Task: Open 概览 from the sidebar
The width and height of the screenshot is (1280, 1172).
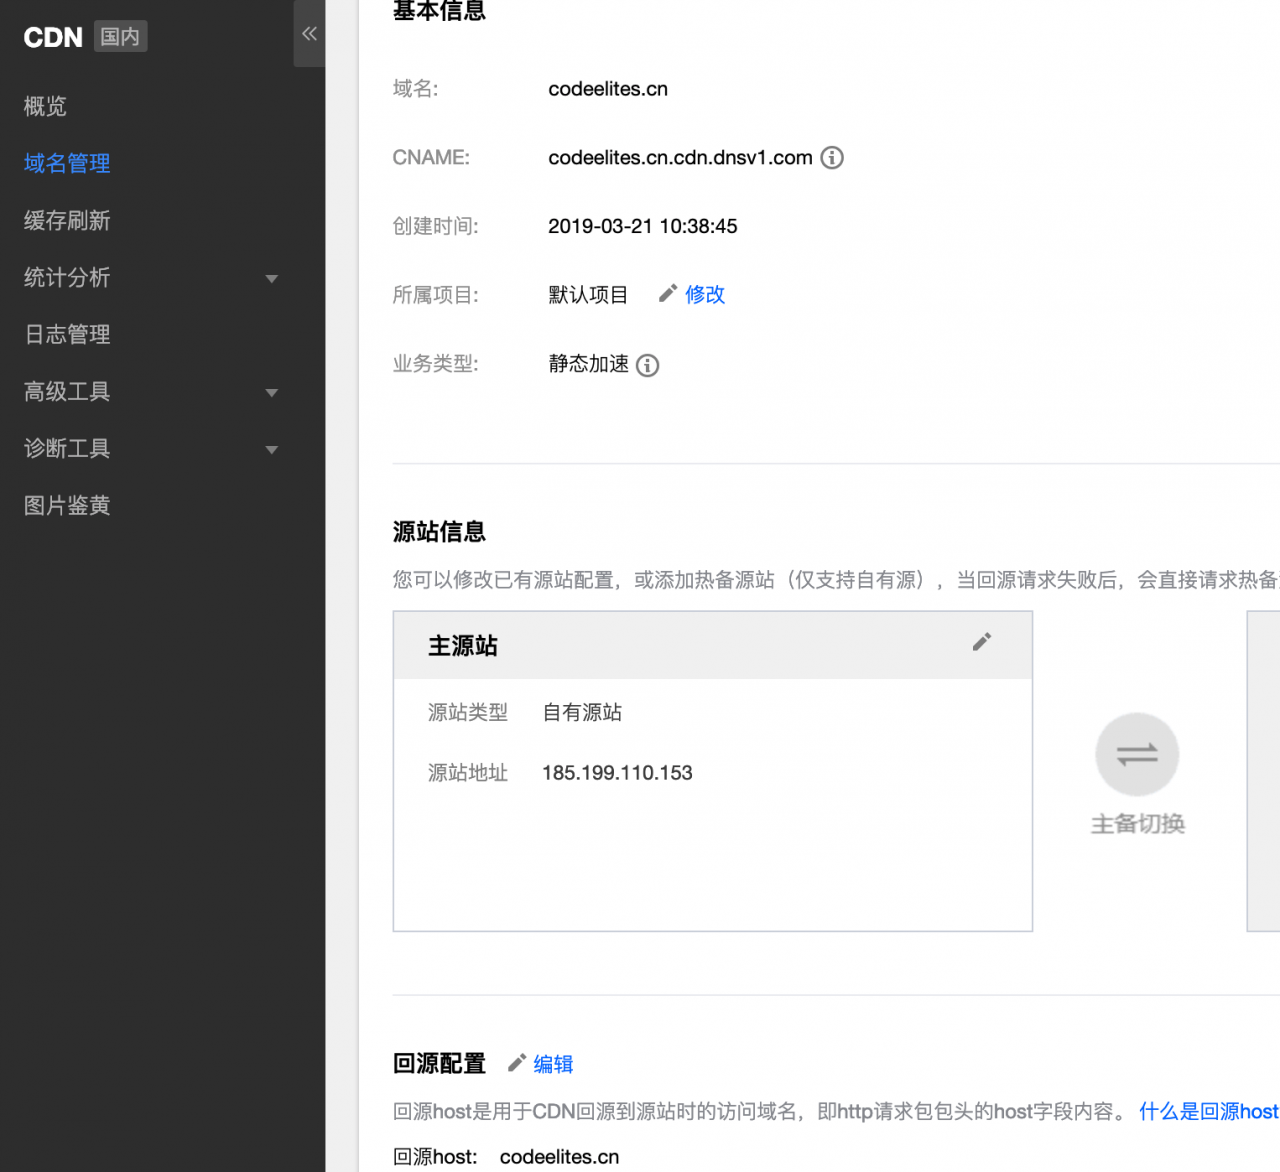Action: tap(44, 106)
